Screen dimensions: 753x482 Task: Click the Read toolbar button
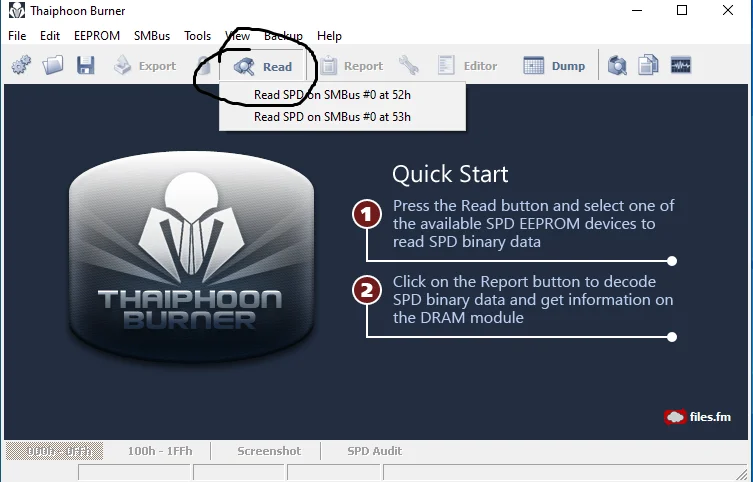tap(263, 66)
